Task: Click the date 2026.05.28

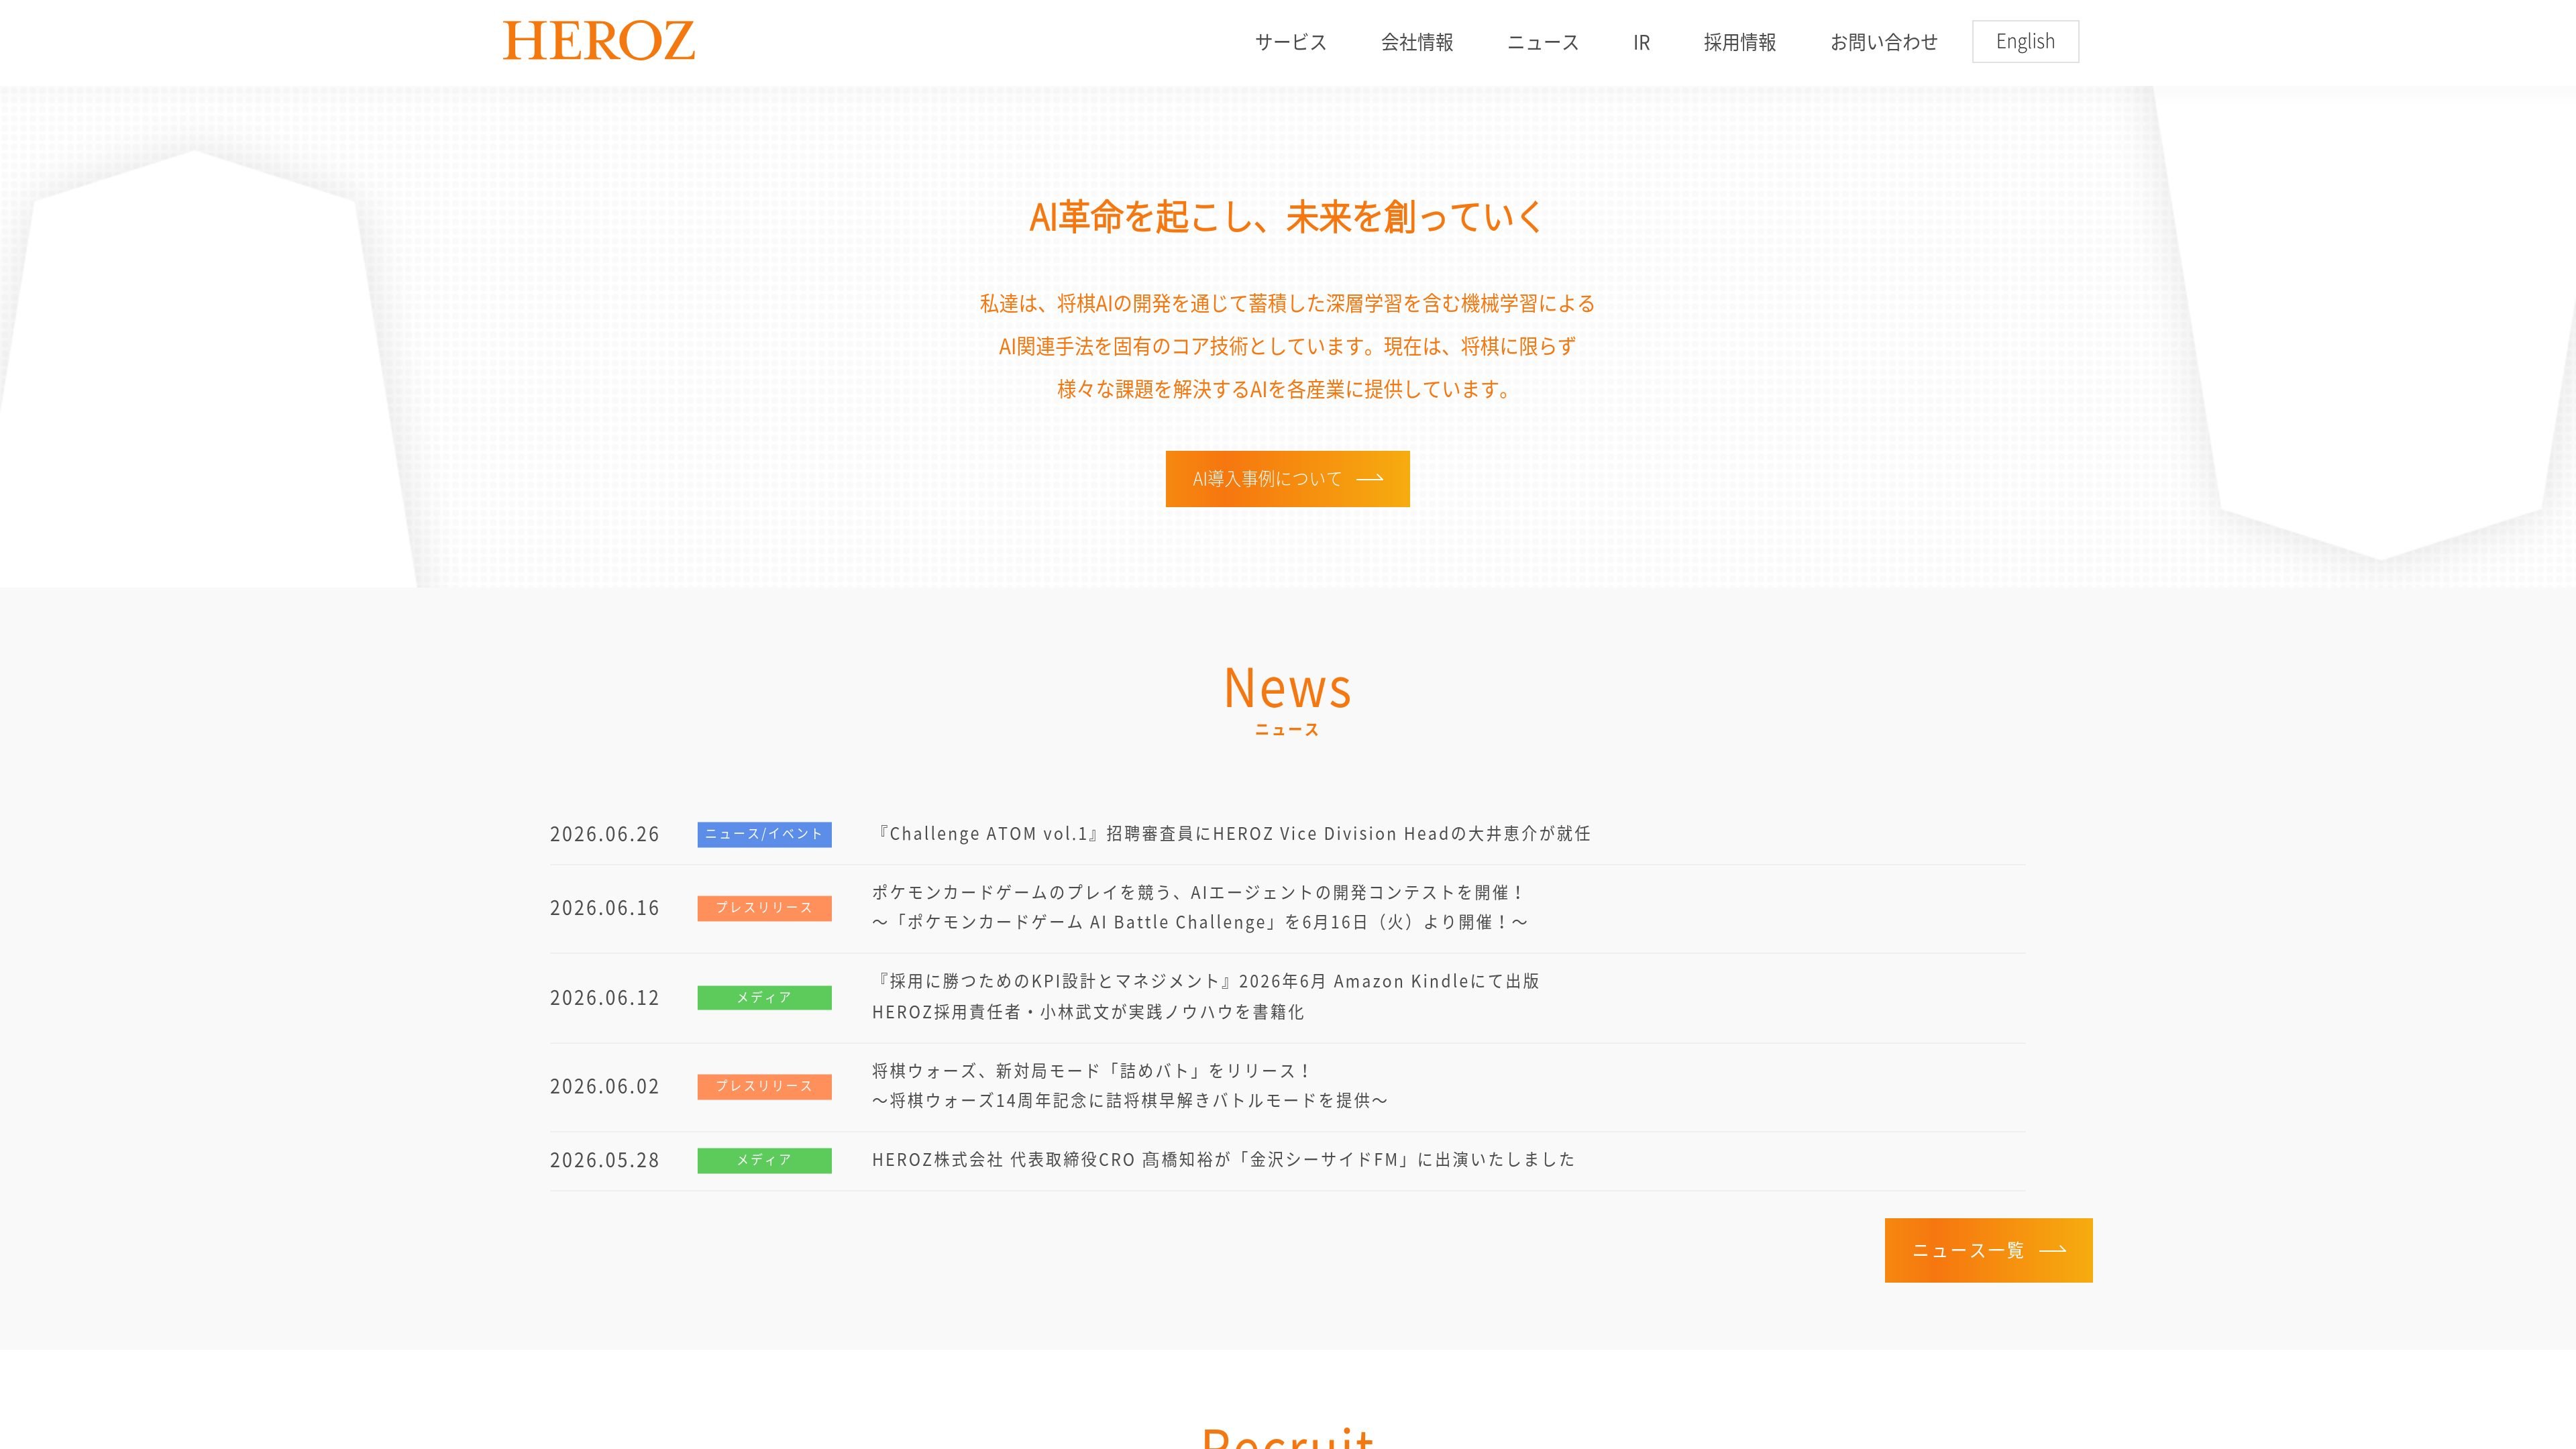Action: [604, 1160]
